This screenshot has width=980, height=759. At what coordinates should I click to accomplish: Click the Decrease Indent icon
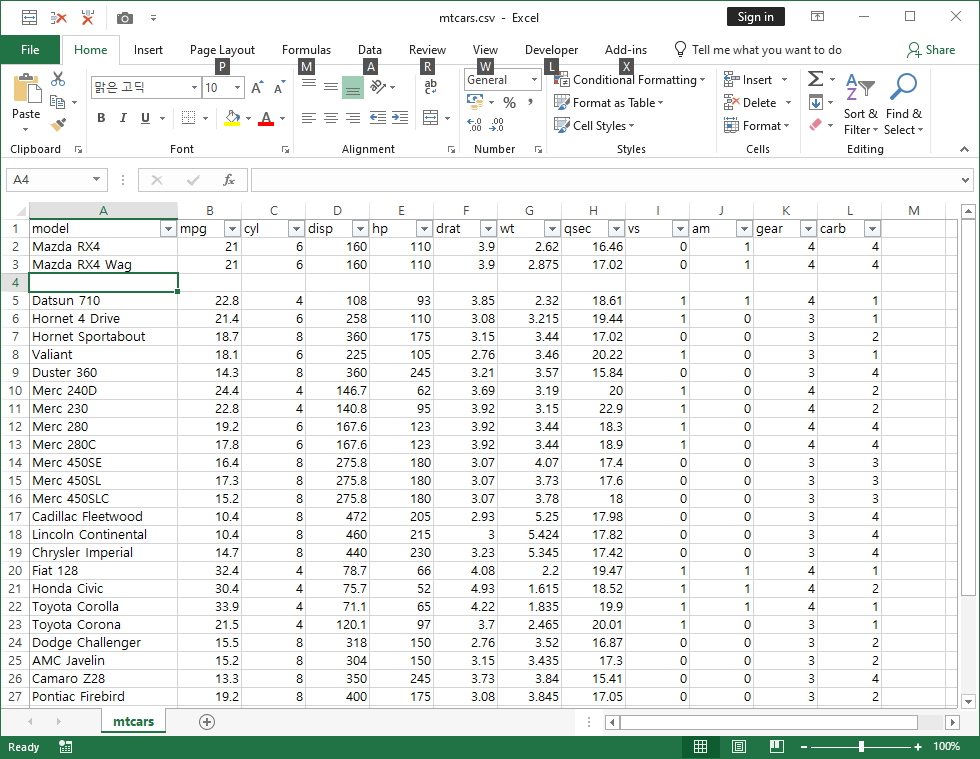point(378,118)
